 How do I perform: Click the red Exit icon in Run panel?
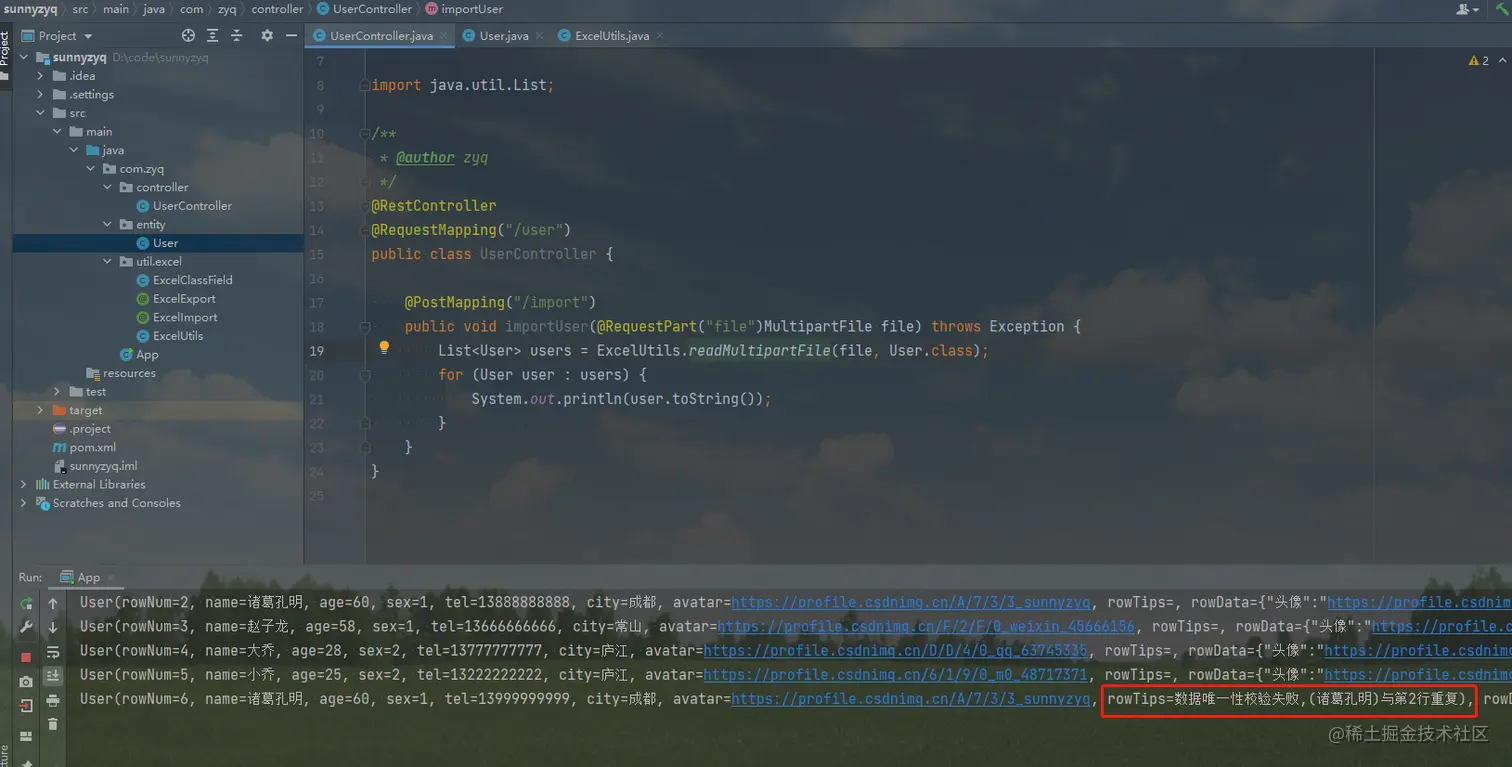coord(26,705)
